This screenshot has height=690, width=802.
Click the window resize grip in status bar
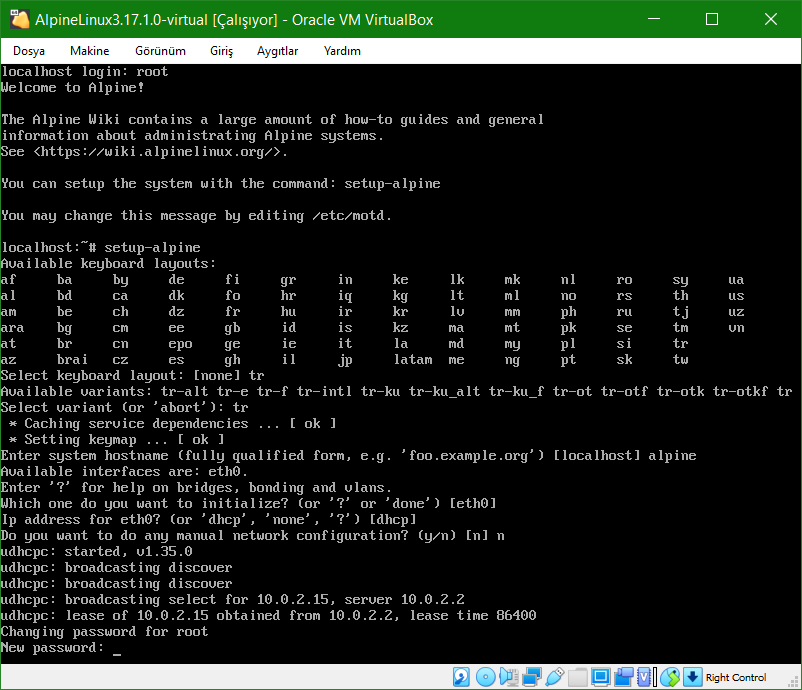pyautogui.click(x=794, y=682)
